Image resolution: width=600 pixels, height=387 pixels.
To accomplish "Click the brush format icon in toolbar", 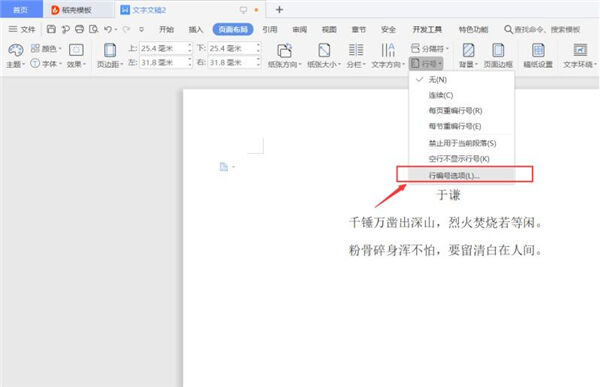I will pos(65,29).
